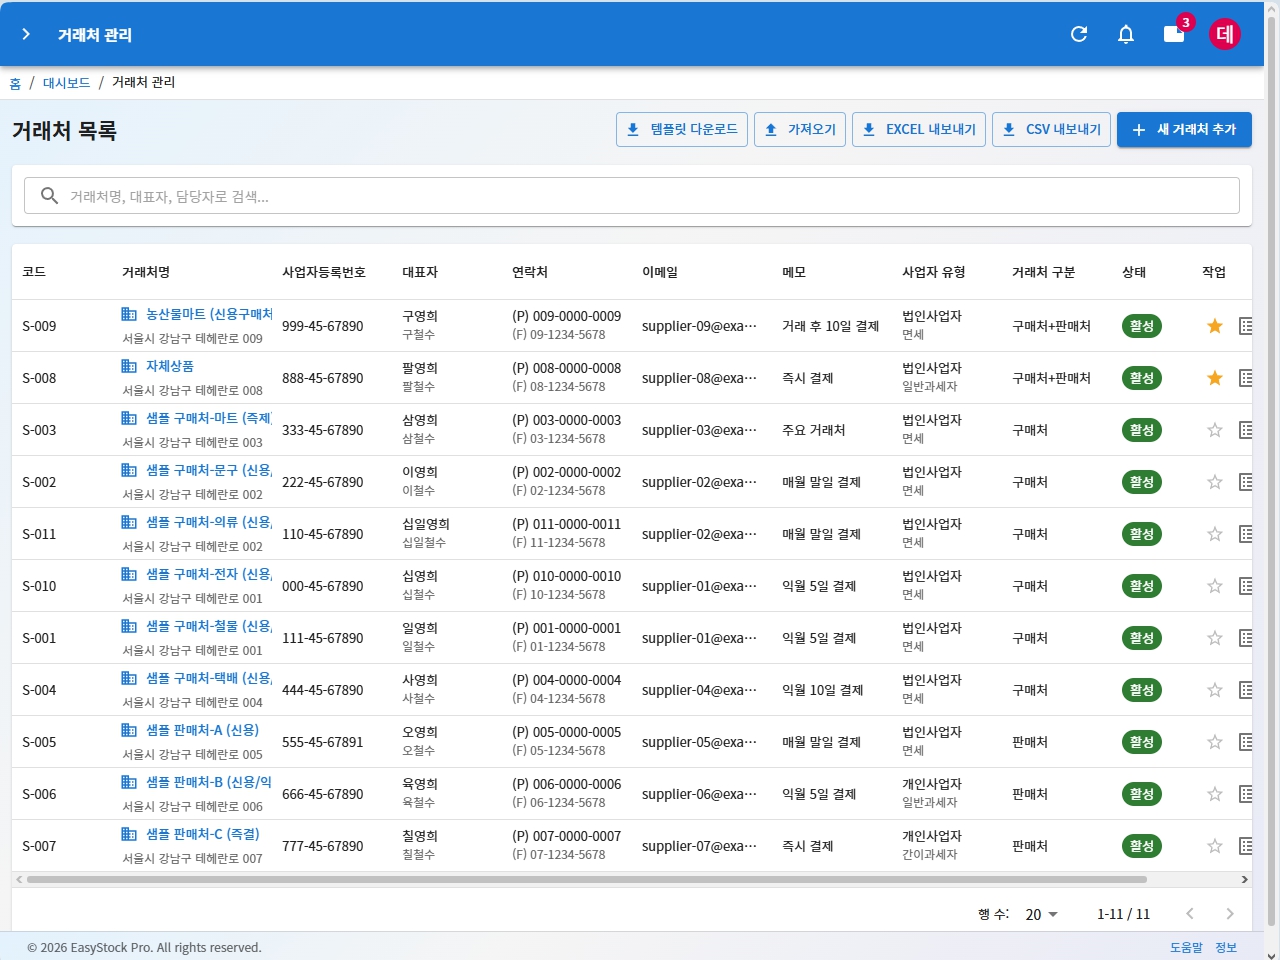Viewport: 1280px width, 960px height.
Task: Expand the sidebar navigation chevron
Action: (26, 34)
